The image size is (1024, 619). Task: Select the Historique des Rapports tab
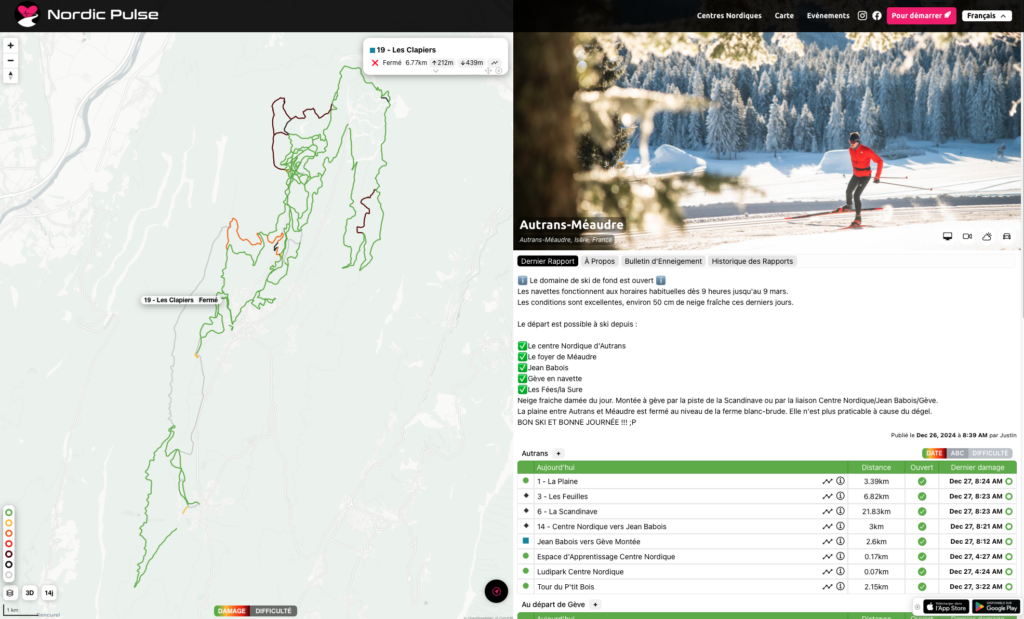[752, 261]
